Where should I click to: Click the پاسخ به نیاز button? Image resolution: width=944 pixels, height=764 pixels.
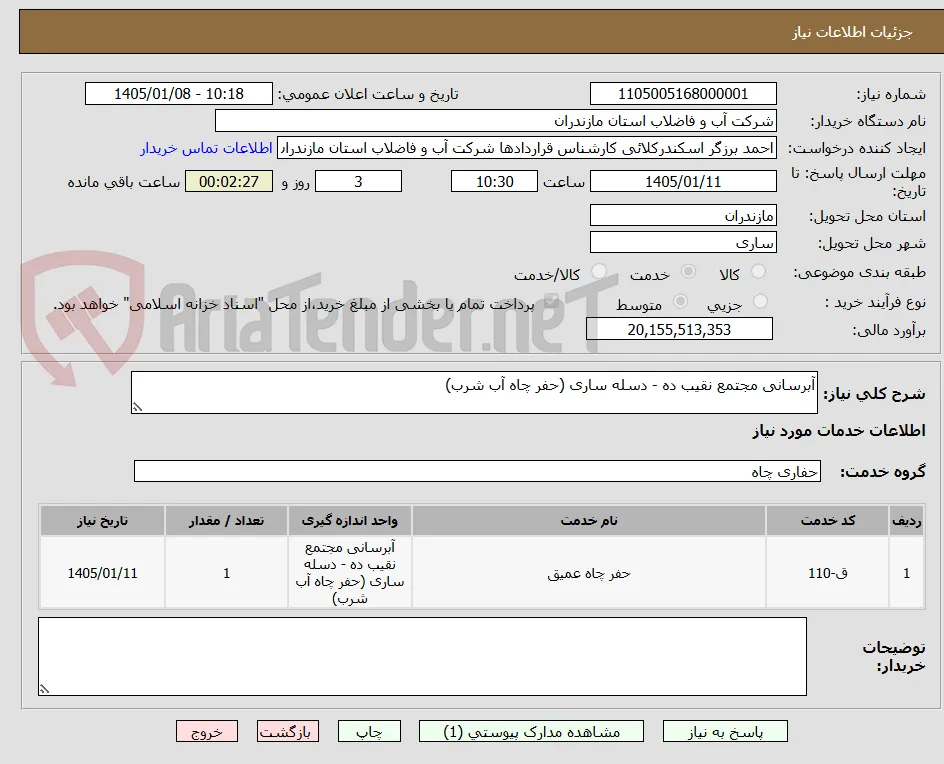725,731
